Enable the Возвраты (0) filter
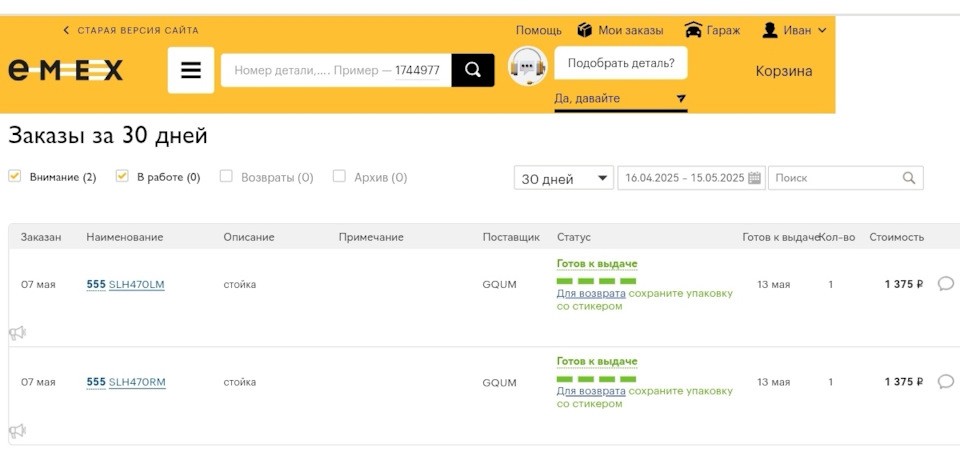The width and height of the screenshot is (960, 464). point(226,176)
